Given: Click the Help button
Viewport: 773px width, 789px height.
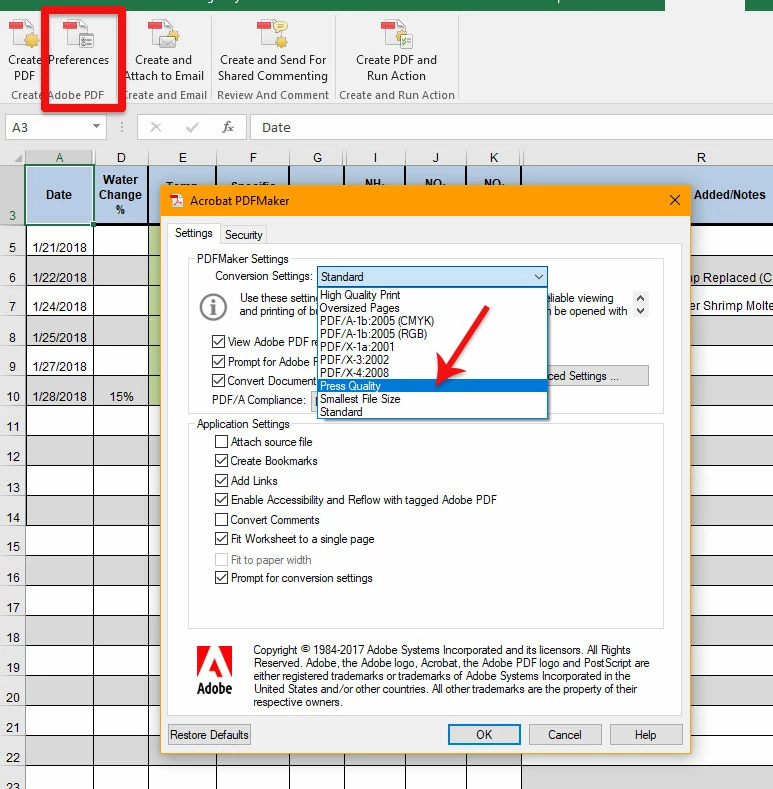Looking at the screenshot, I should 646,735.
